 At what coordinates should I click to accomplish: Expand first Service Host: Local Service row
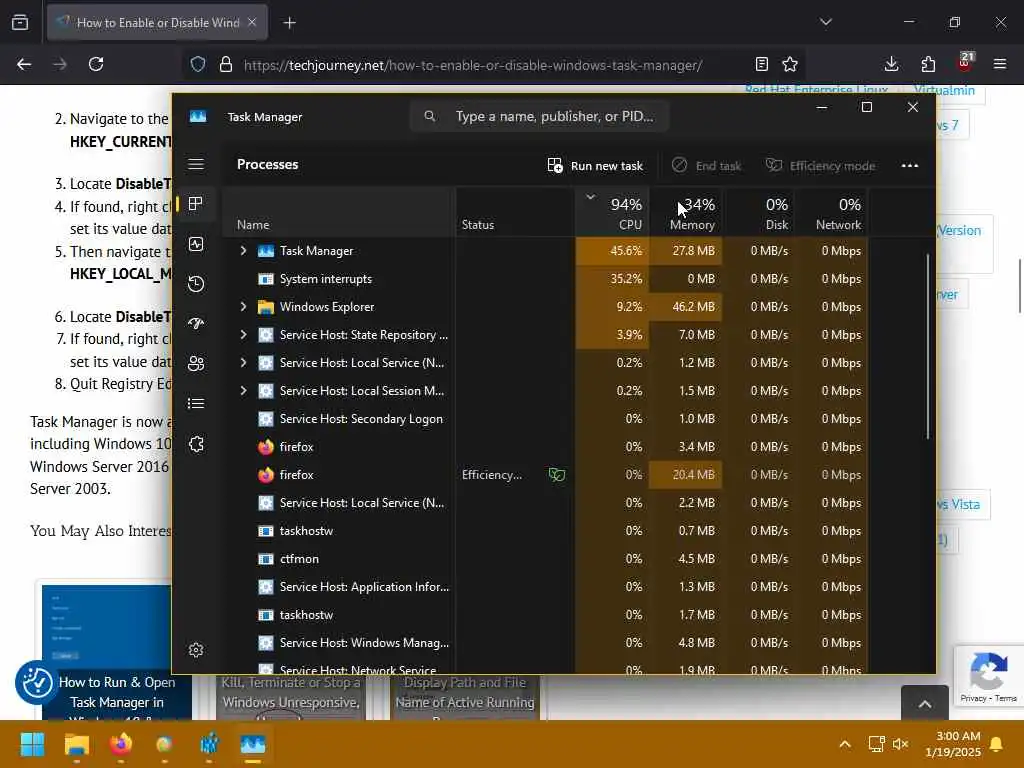point(243,363)
